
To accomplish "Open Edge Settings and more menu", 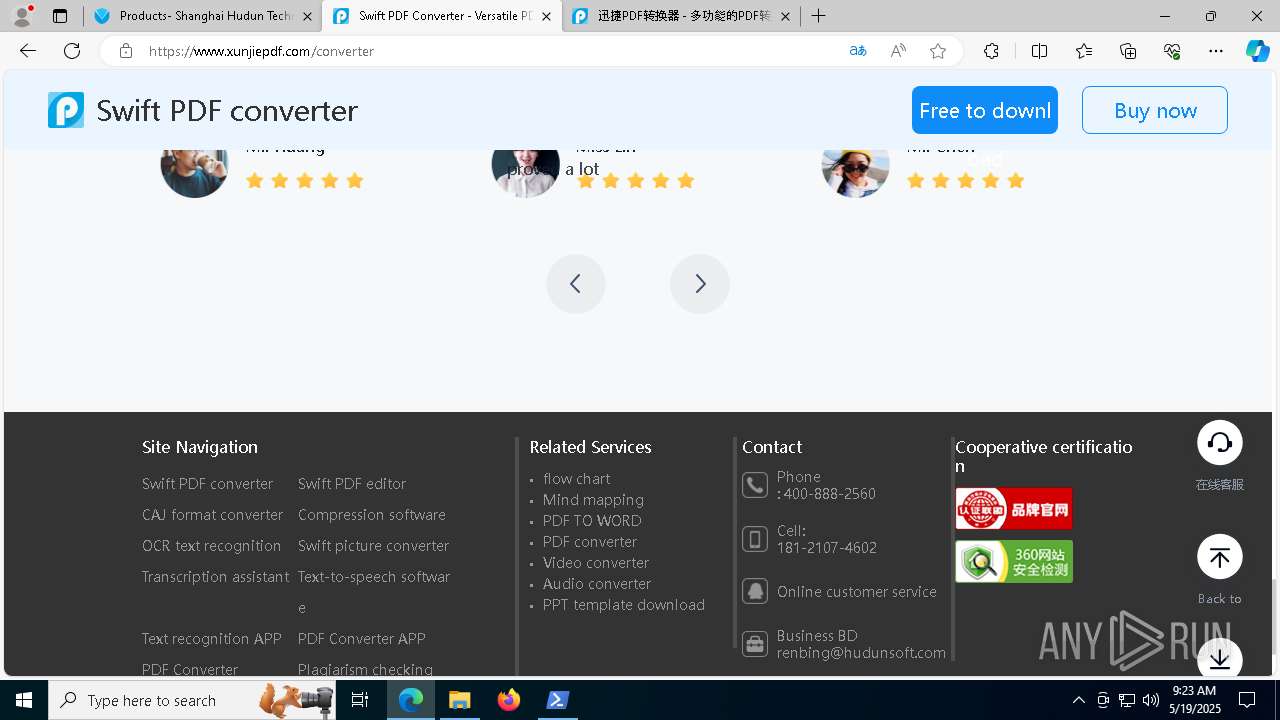I will (1216, 51).
